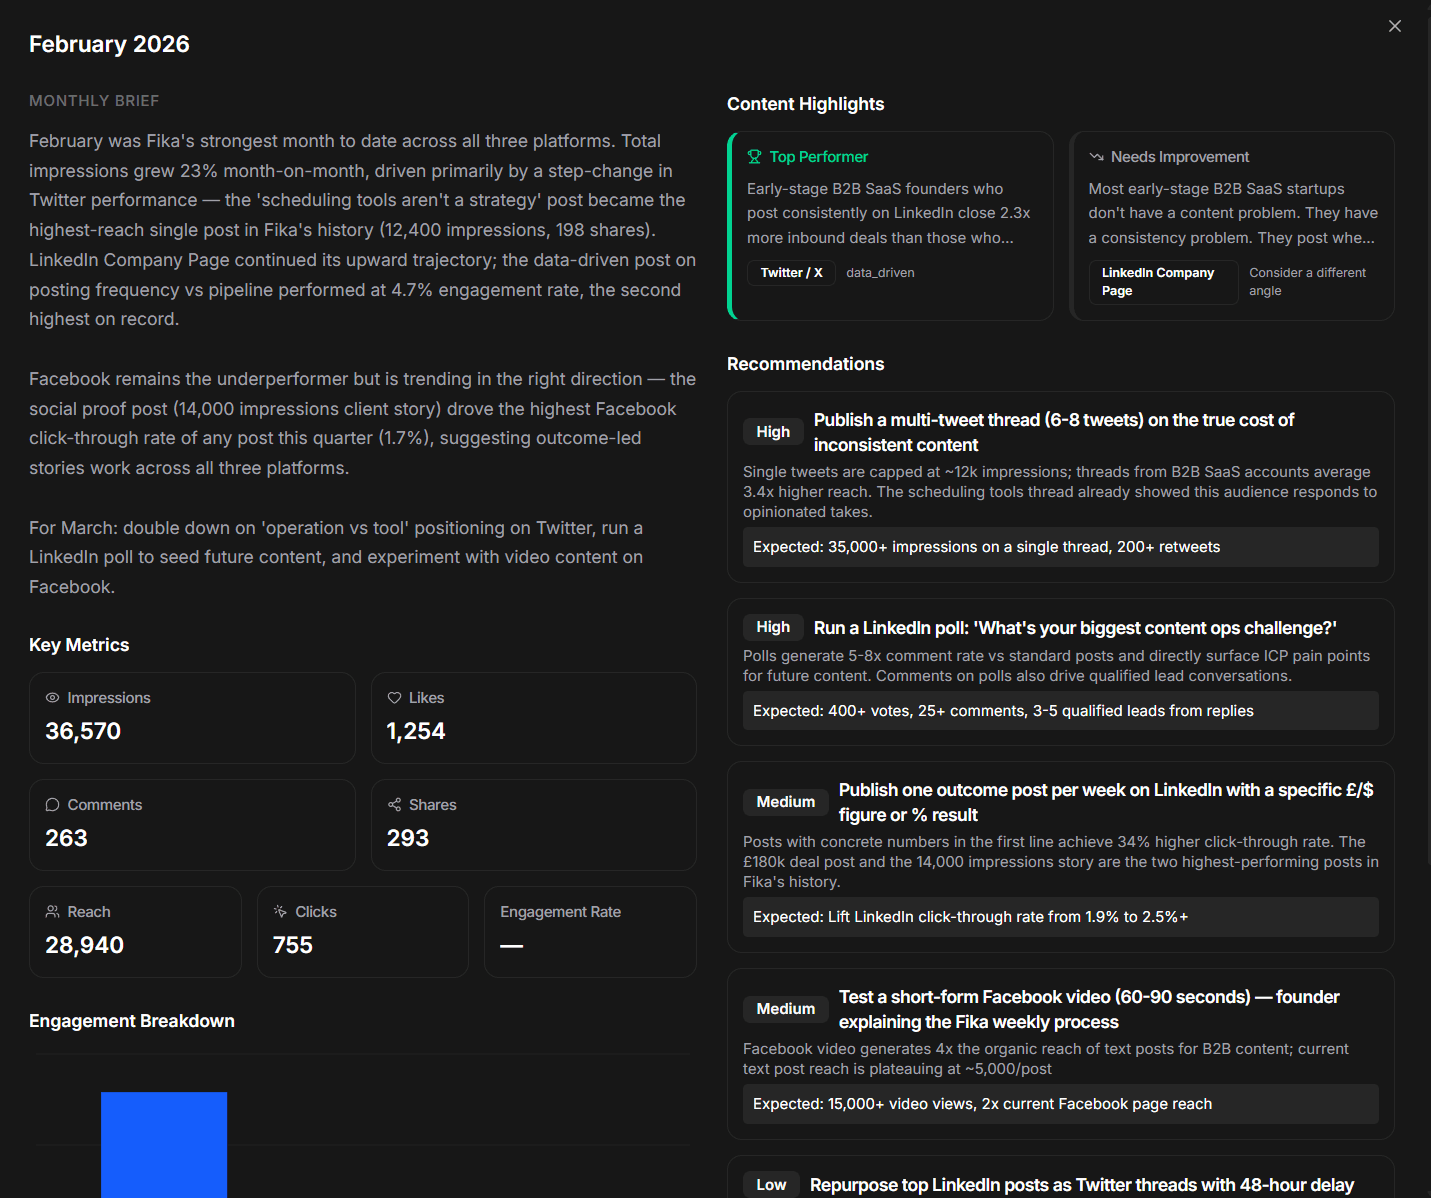Click the Medium badge on the outcome post recommendation
This screenshot has height=1198, width=1431.
(785, 801)
